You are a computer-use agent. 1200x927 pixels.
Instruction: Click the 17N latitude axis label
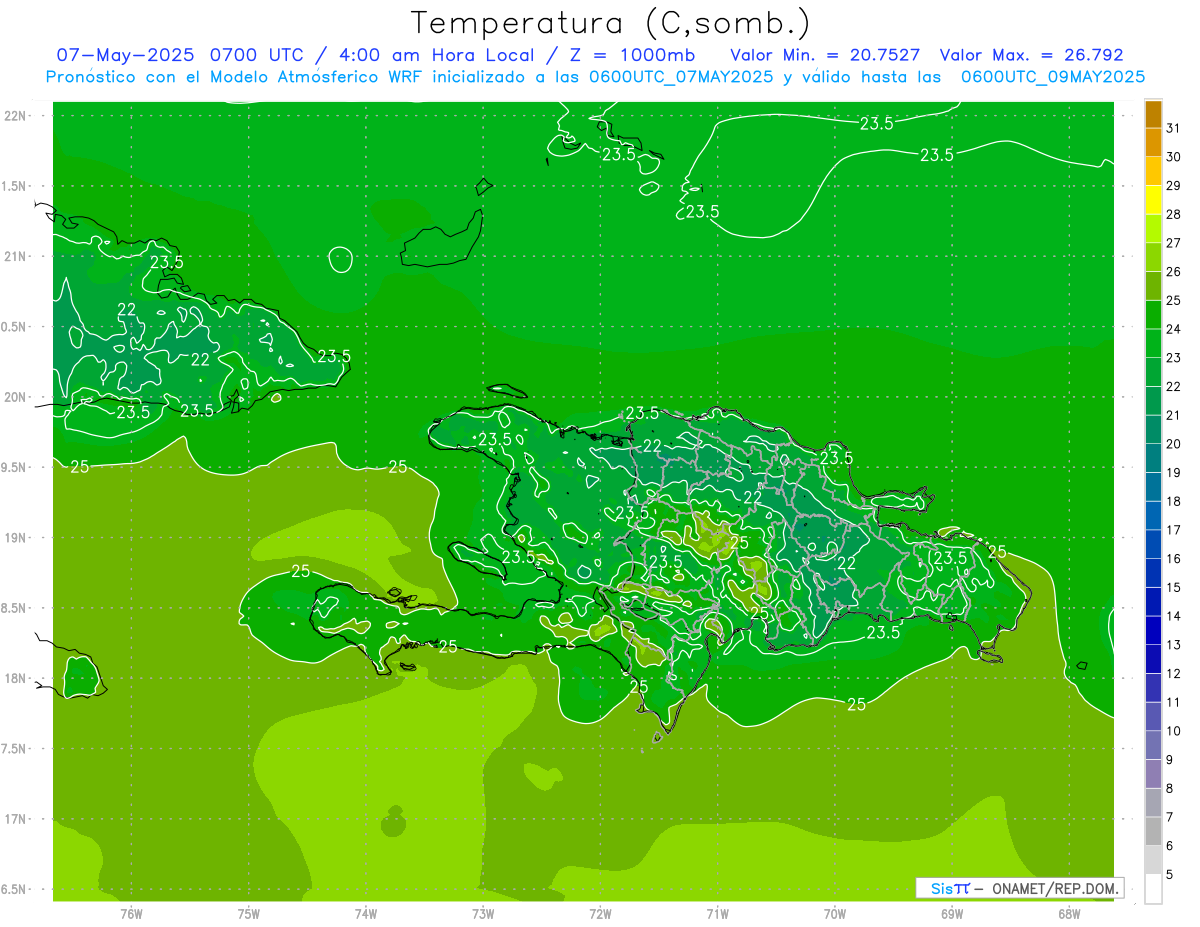tap(15, 819)
